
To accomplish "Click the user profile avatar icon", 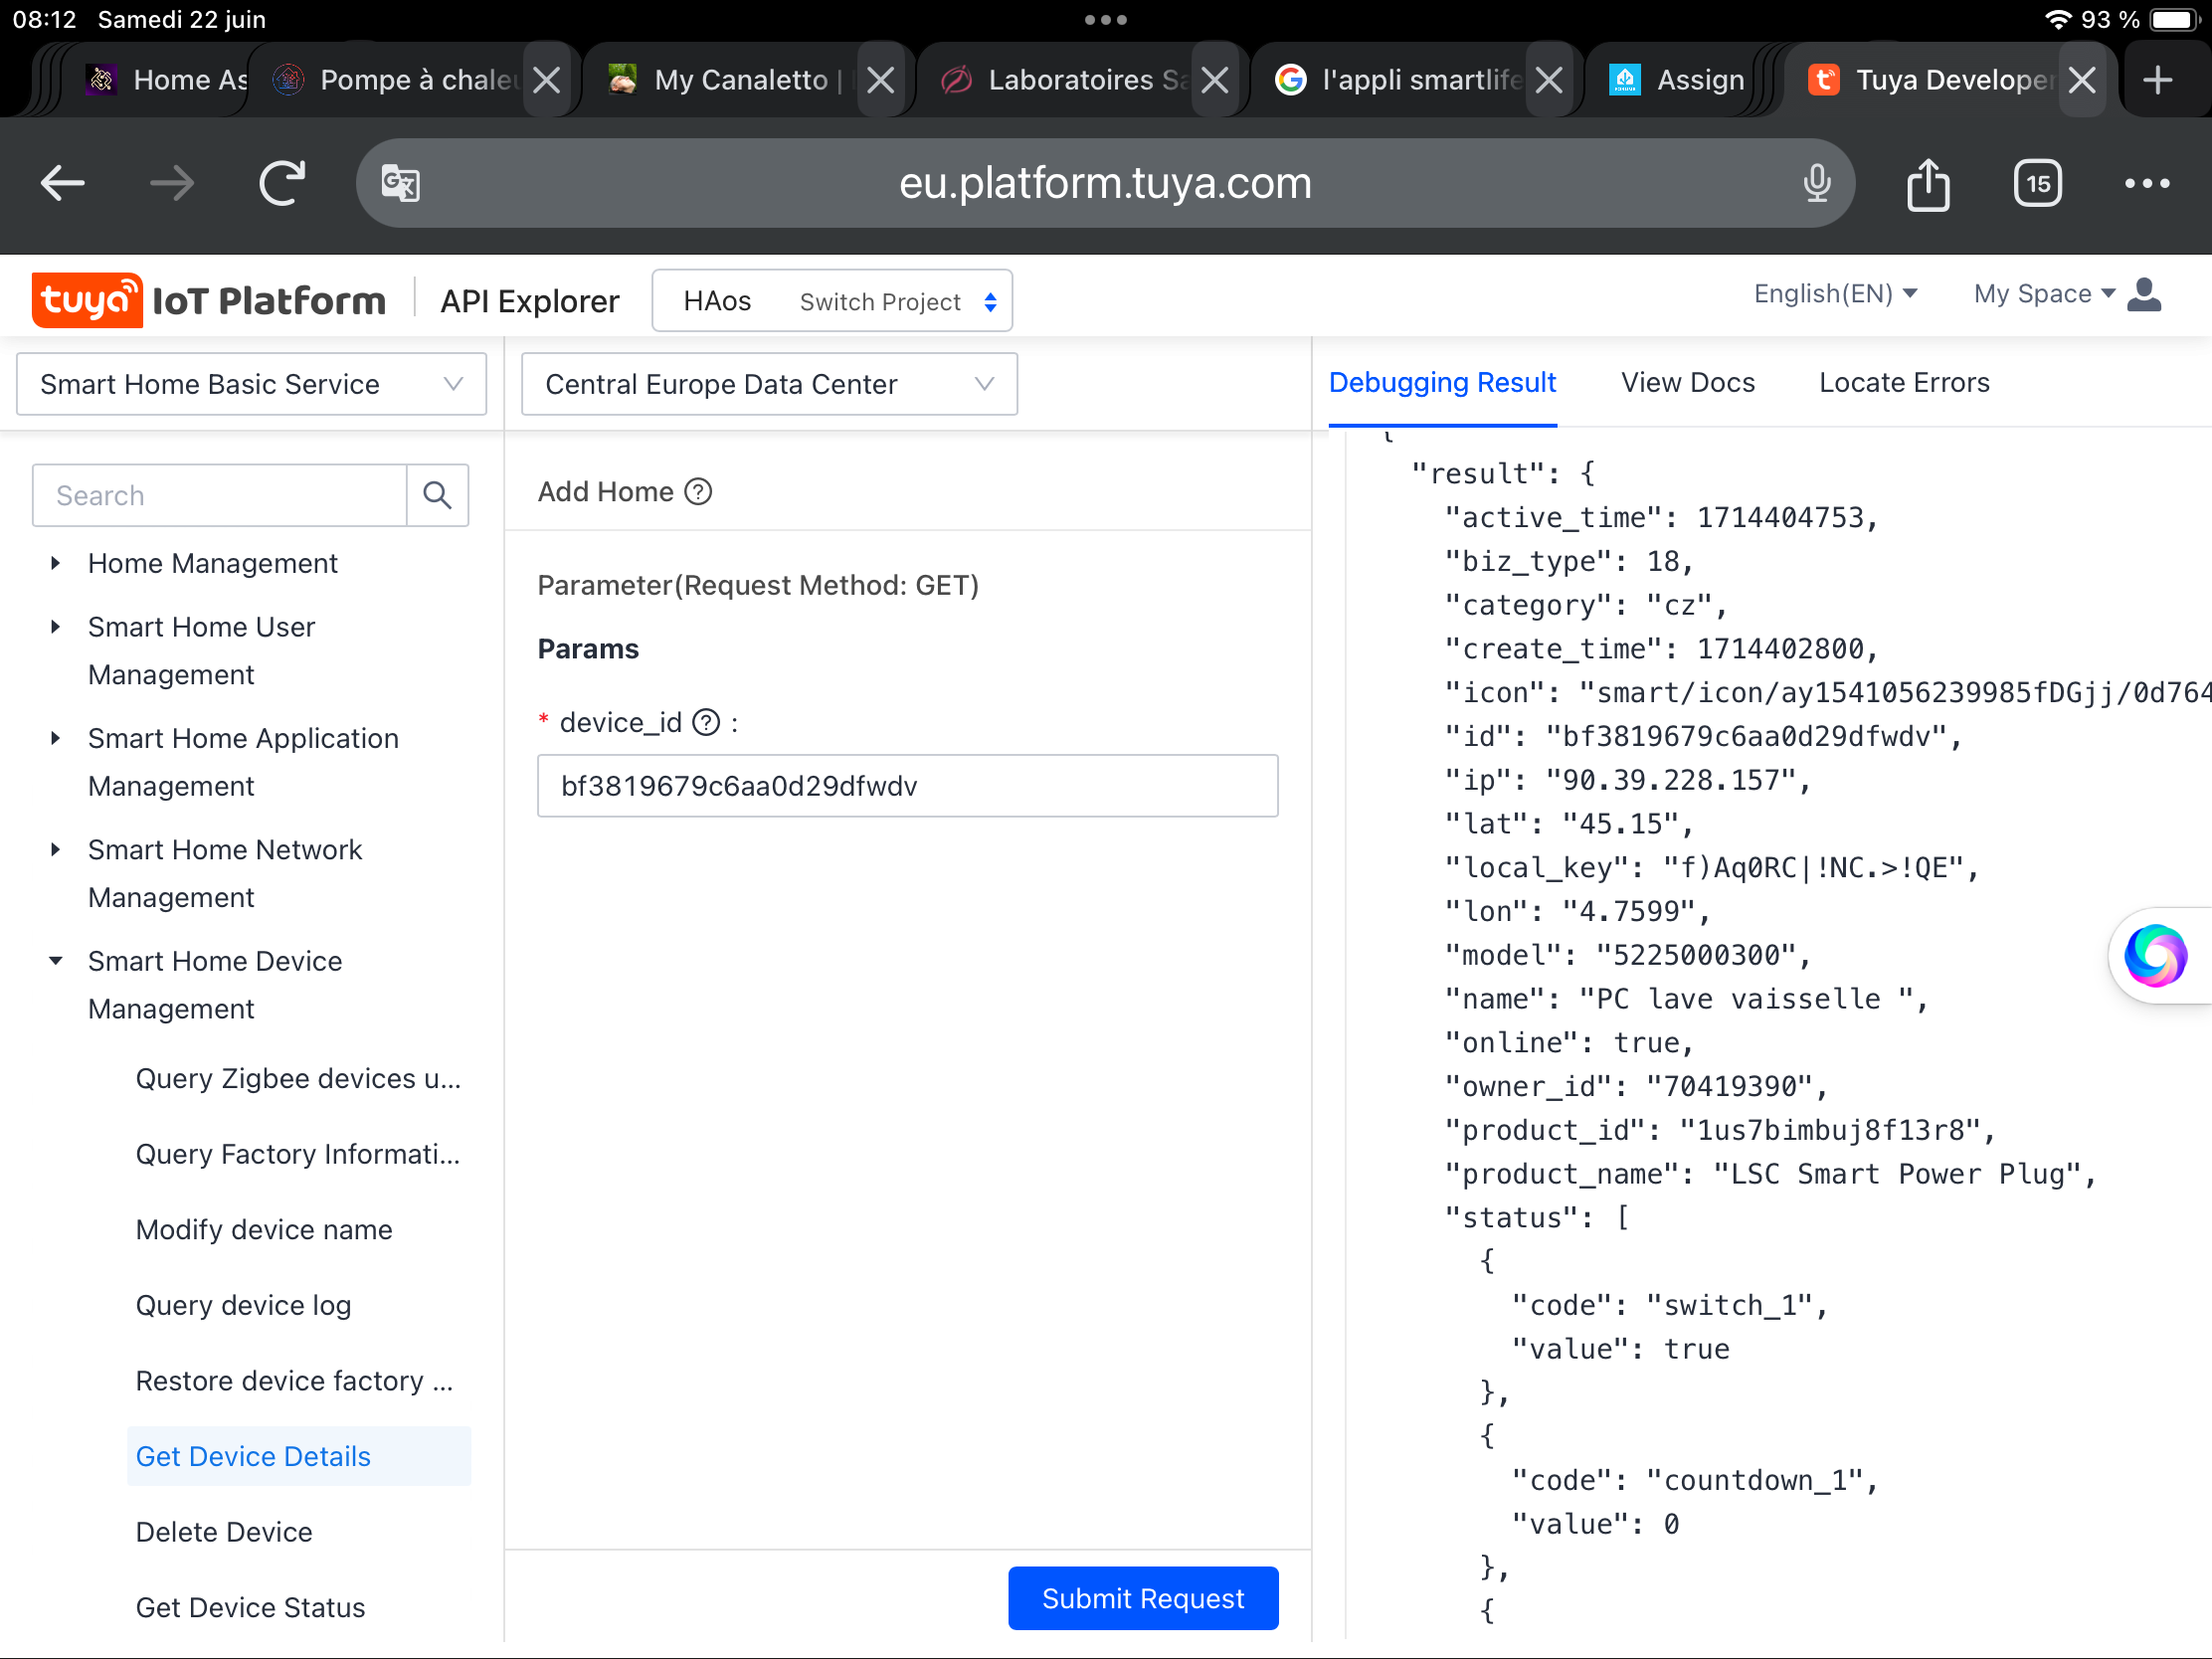I will (2145, 295).
